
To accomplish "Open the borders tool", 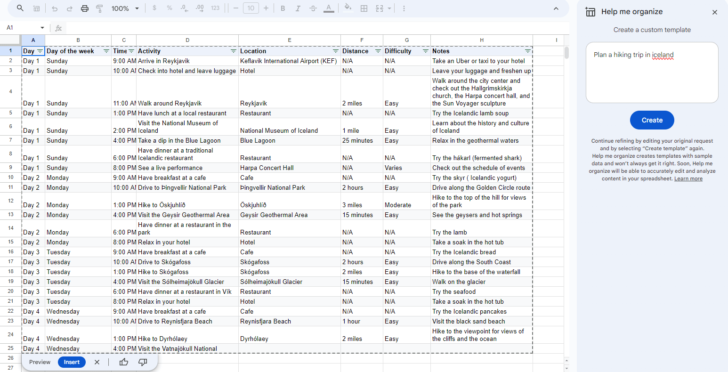I will [364, 8].
